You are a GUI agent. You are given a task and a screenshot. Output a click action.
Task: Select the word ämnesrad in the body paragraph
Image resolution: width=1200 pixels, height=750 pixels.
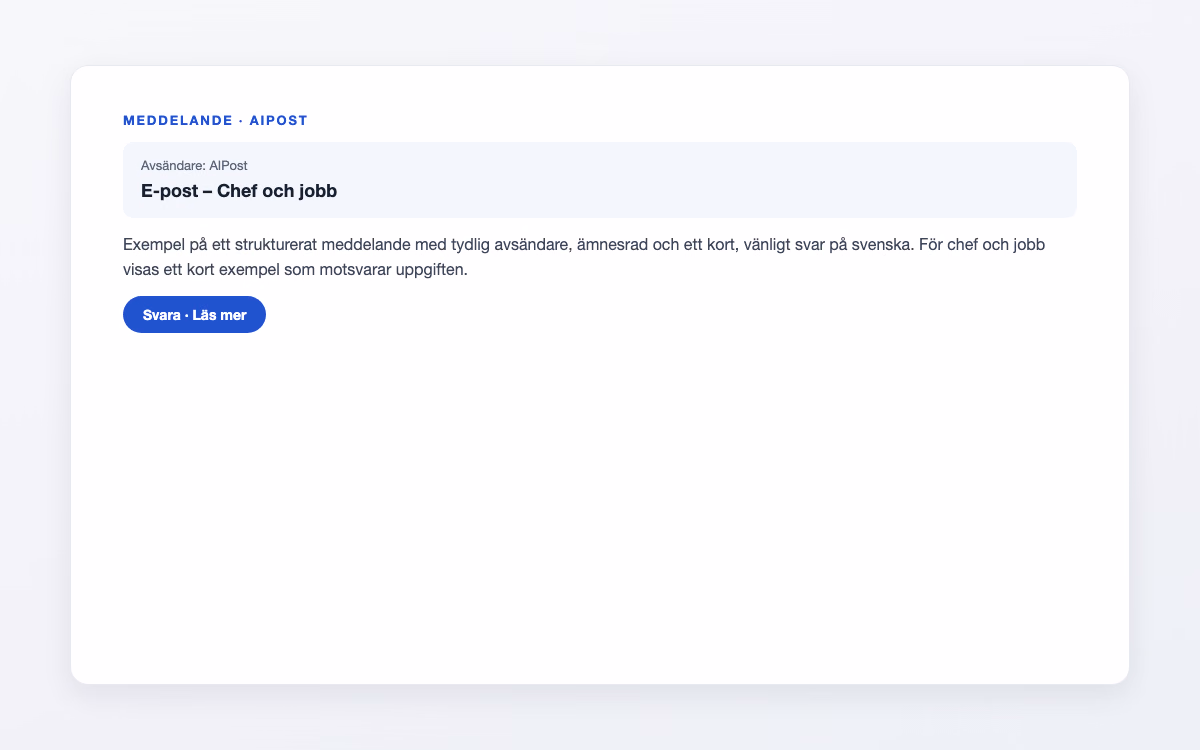(614, 244)
